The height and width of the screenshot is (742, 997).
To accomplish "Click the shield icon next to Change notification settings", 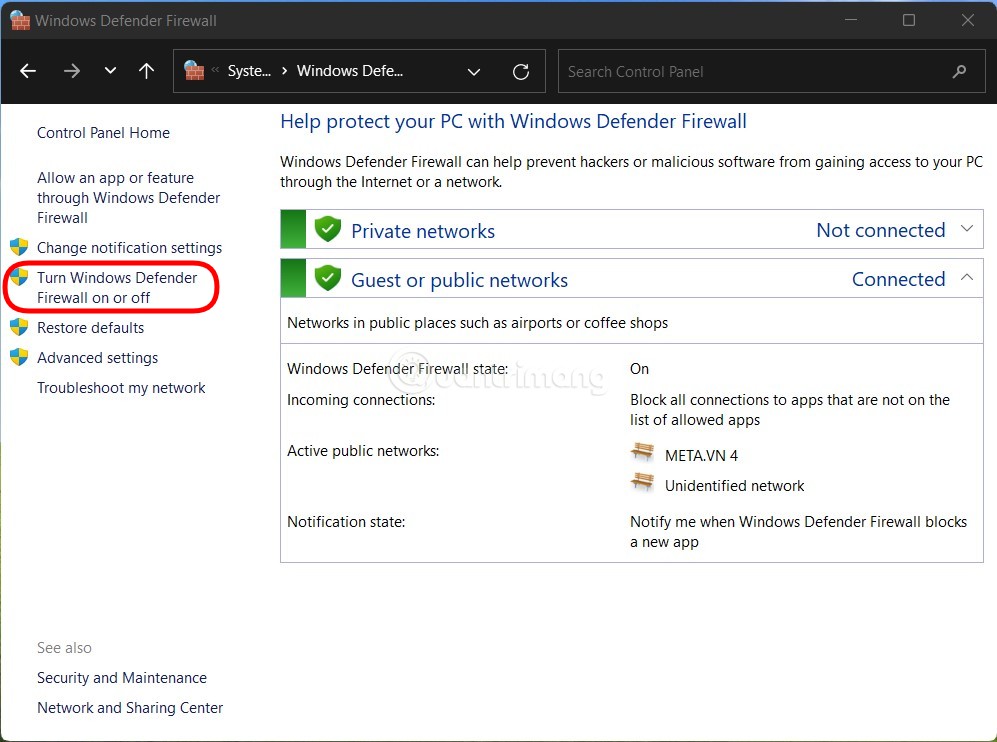I will 20,247.
